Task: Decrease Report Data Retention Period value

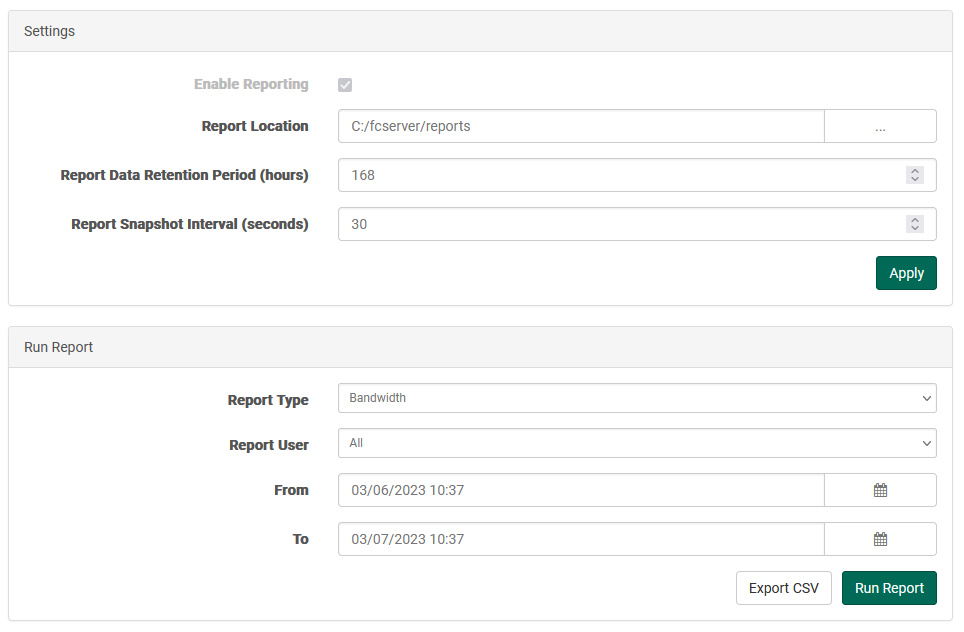Action: point(915,180)
